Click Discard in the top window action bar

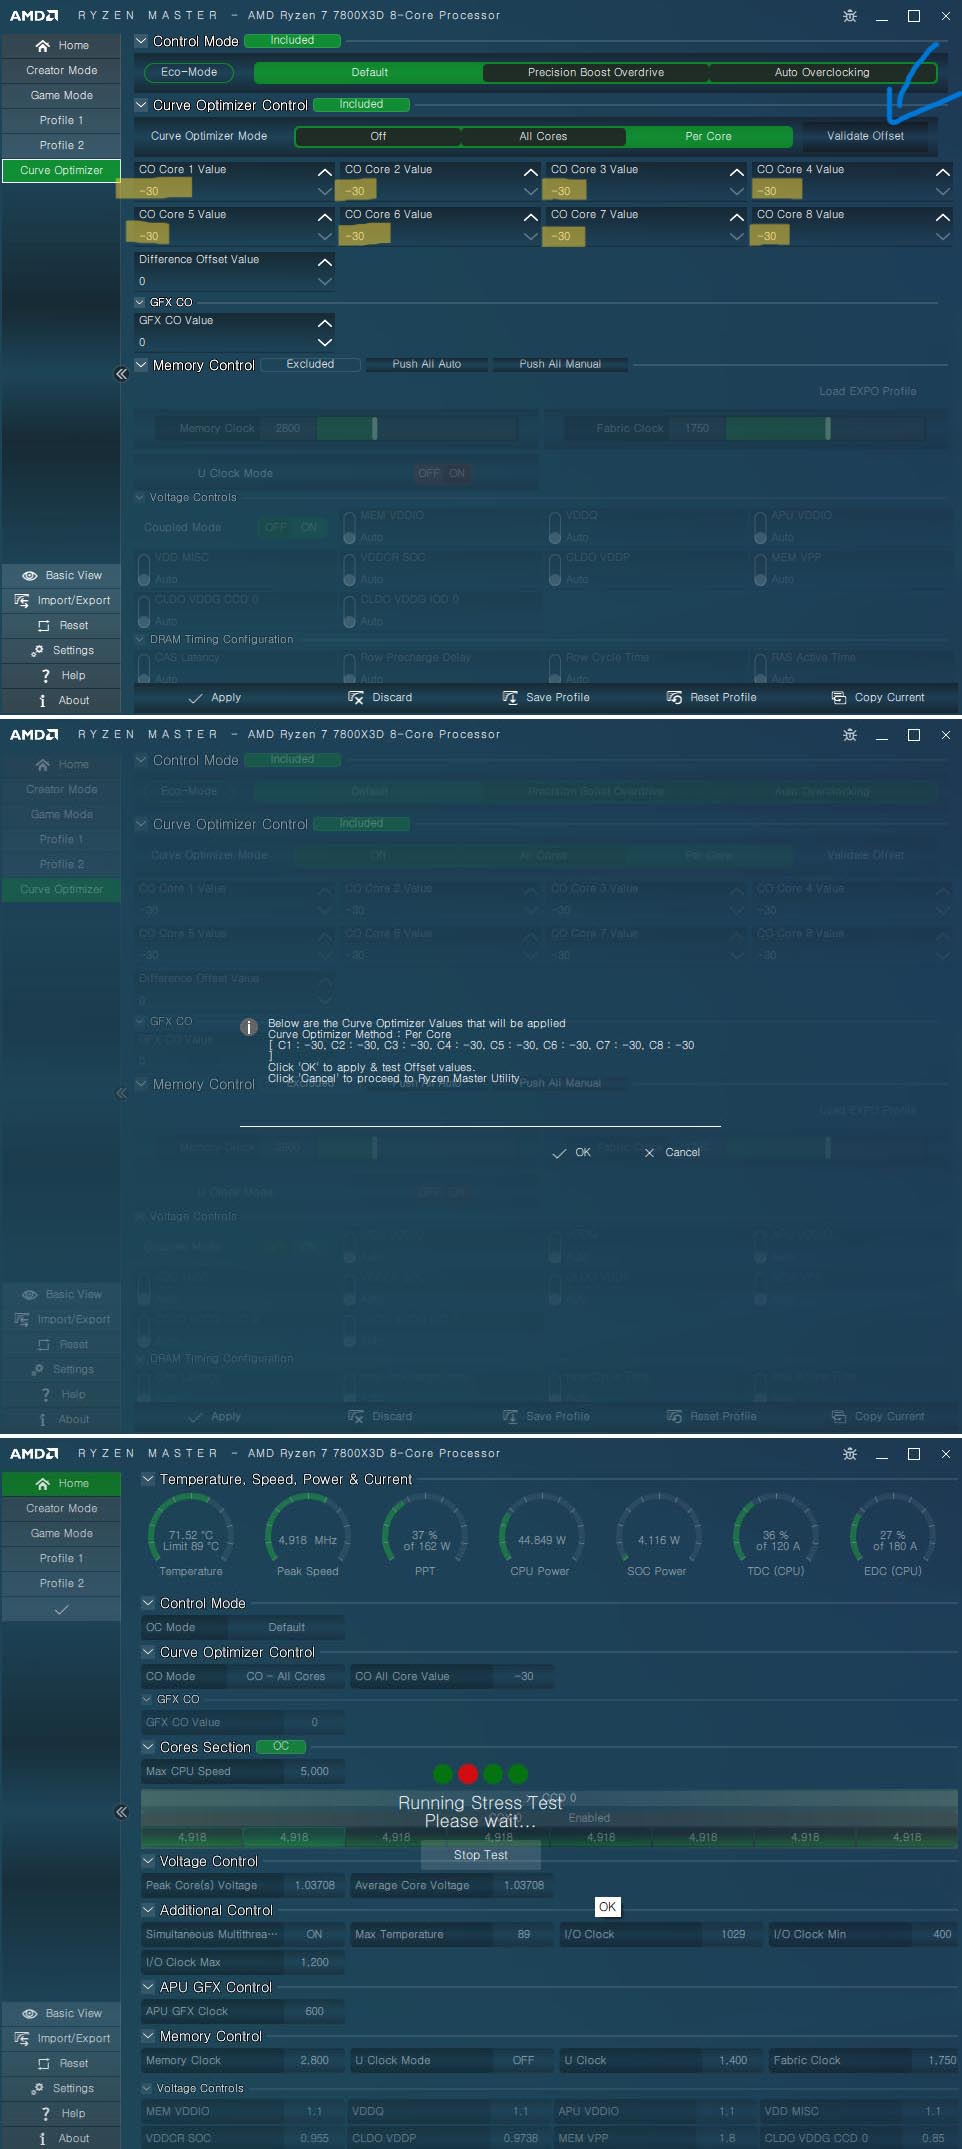380,697
